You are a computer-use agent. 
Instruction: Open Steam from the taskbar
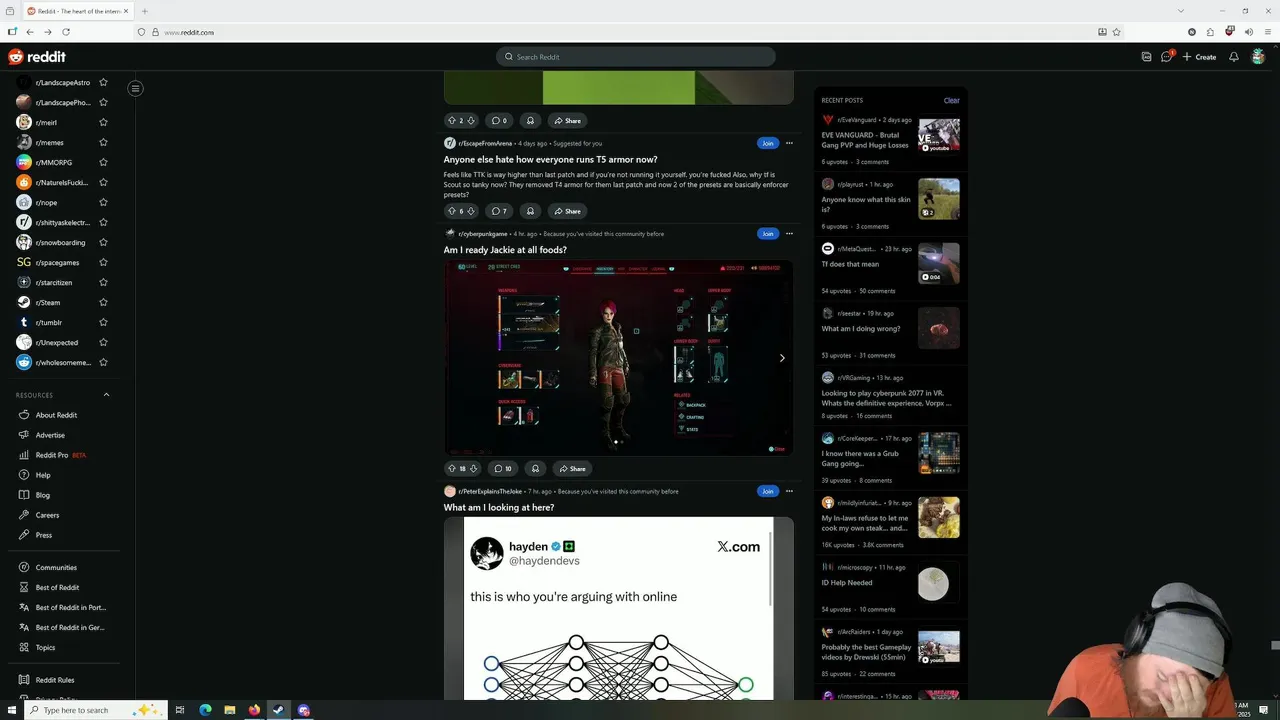click(x=279, y=710)
